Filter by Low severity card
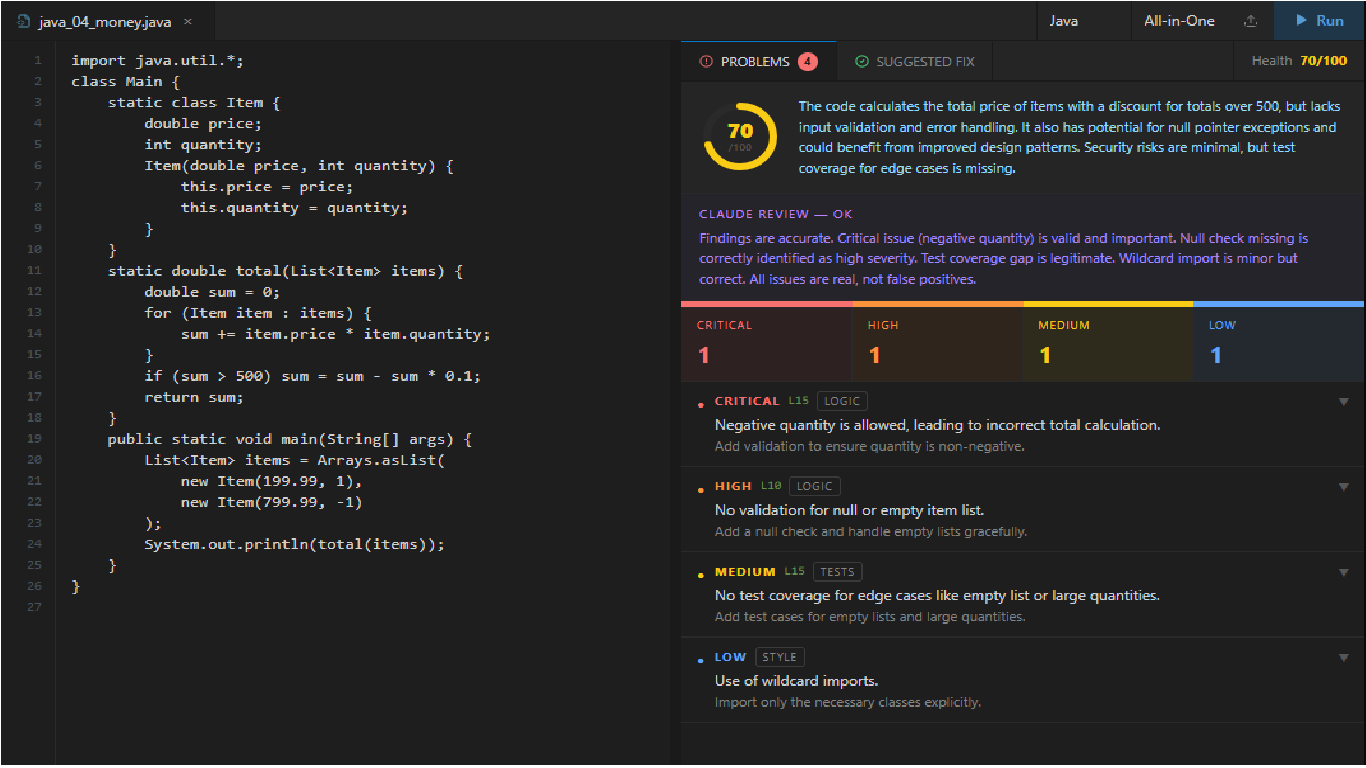This screenshot has height=768, width=1366. (x=1278, y=343)
